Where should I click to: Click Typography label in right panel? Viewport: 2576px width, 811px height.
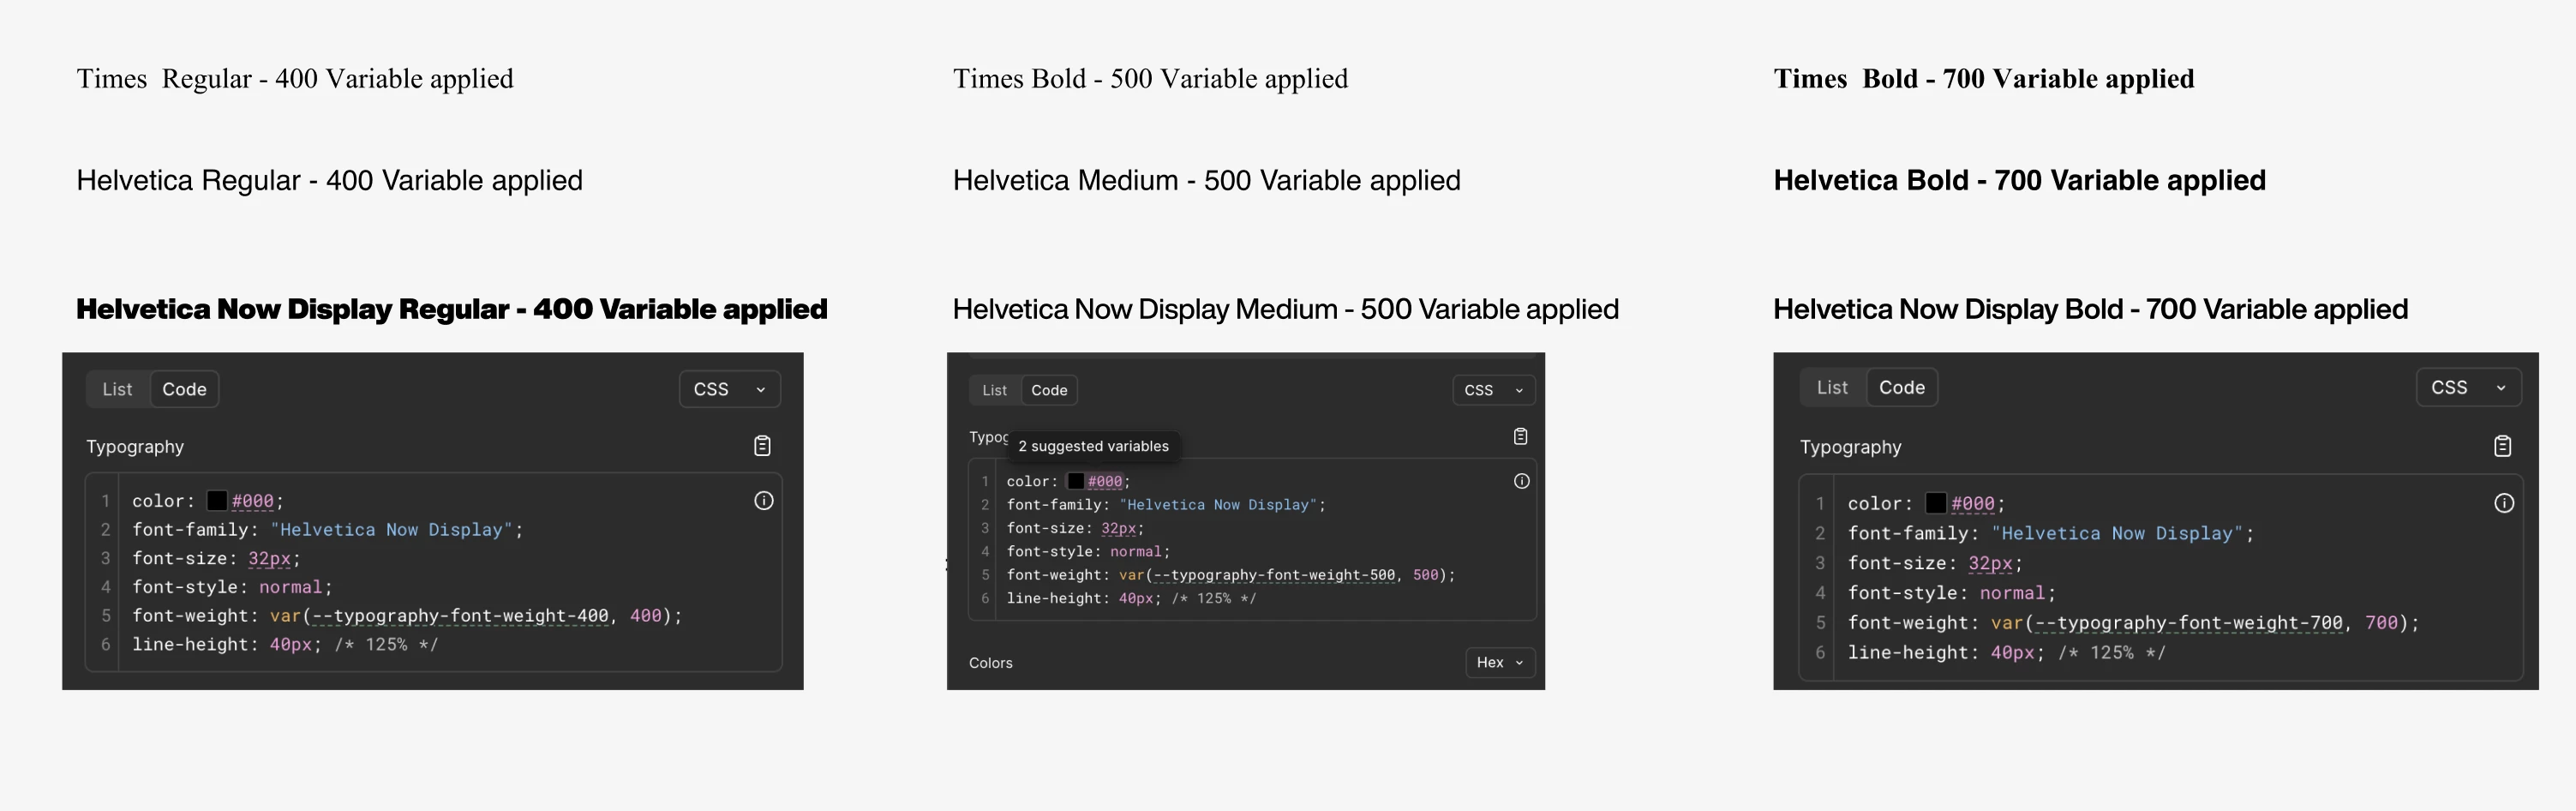point(1851,447)
